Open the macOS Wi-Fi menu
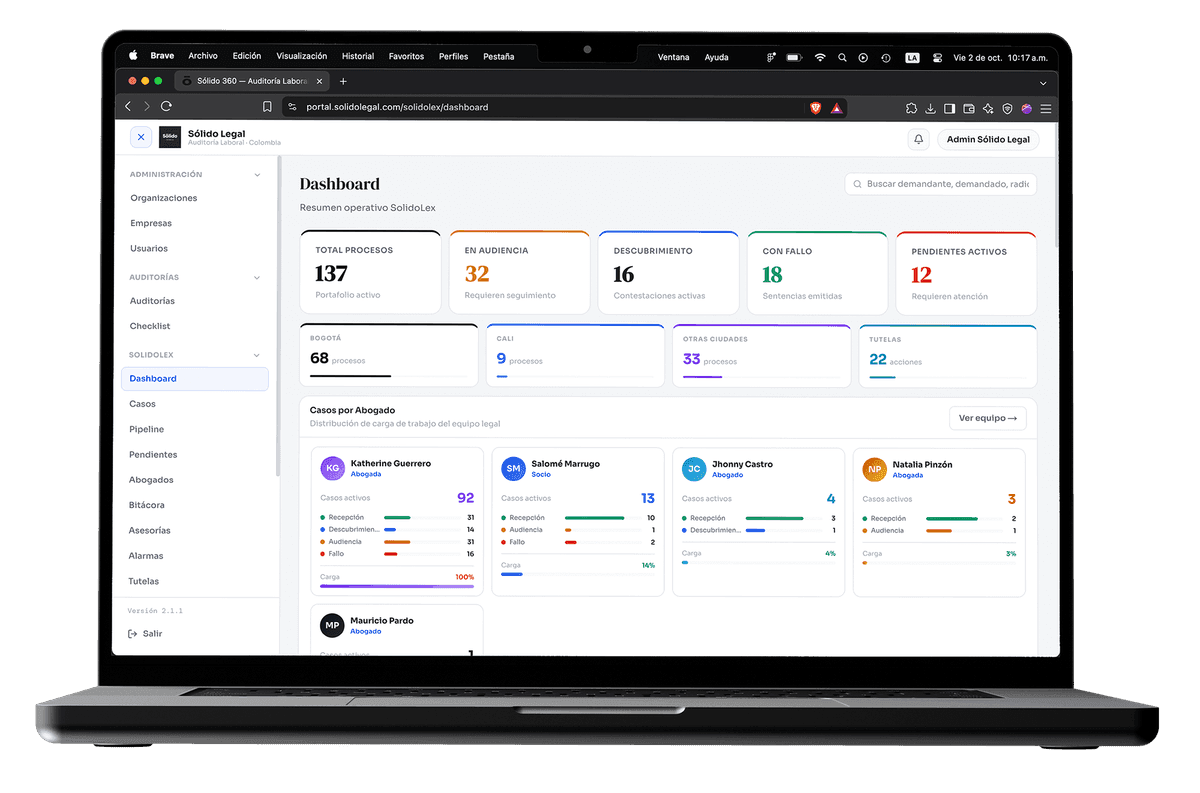 tap(820, 57)
